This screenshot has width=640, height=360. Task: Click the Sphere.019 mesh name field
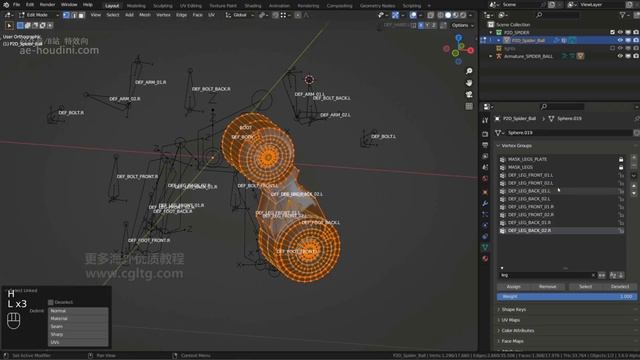[569, 133]
